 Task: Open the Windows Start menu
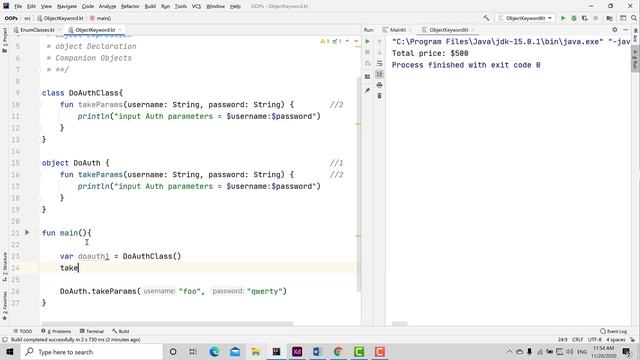pyautogui.click(x=10, y=352)
